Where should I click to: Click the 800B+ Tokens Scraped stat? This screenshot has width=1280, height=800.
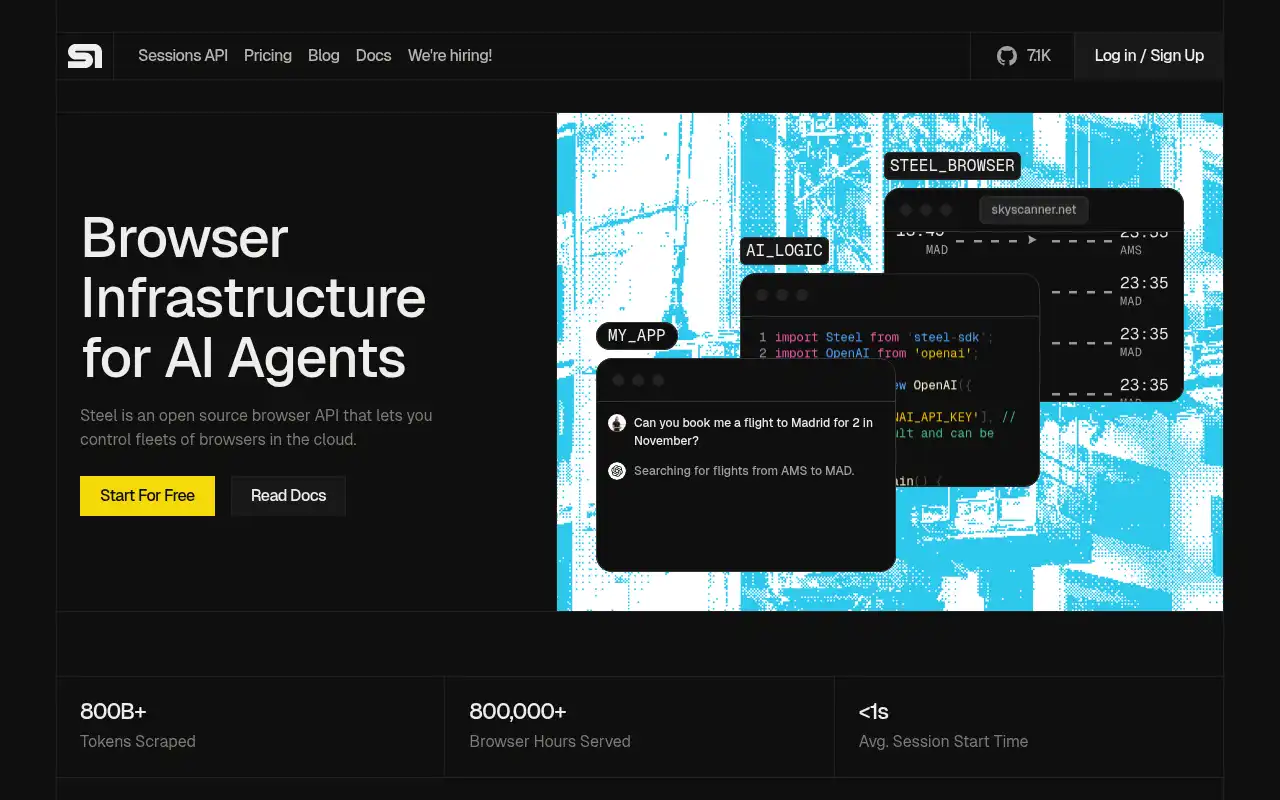[250, 727]
